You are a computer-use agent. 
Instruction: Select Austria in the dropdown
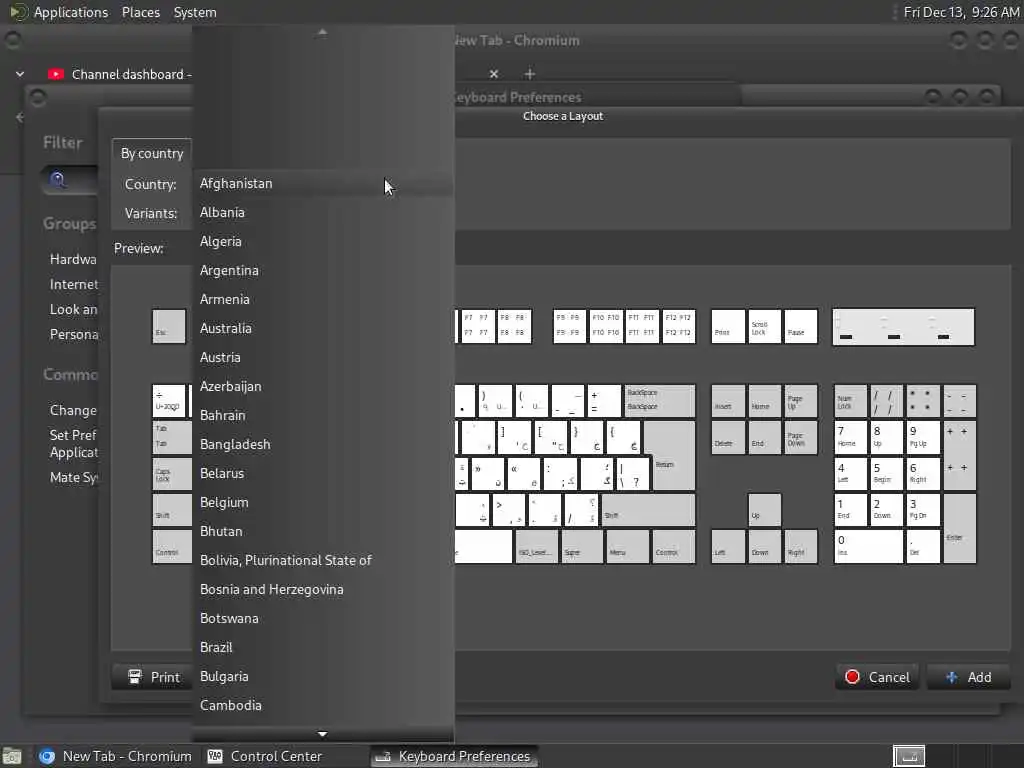tap(323, 357)
